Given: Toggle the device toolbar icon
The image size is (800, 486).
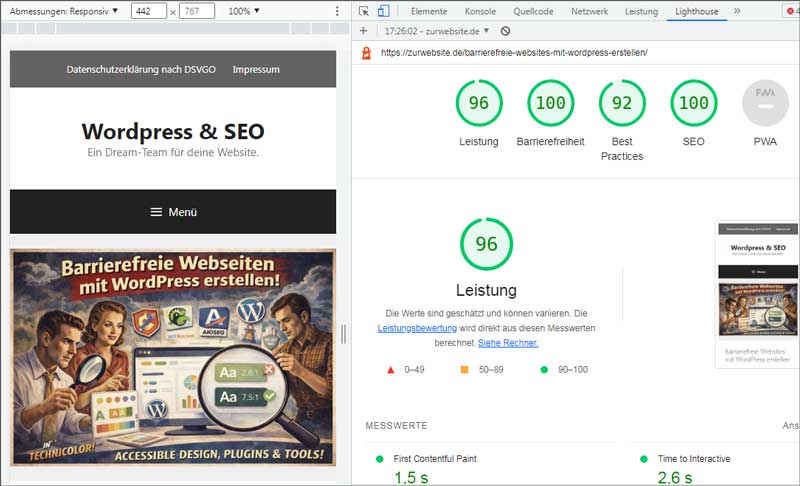Looking at the screenshot, I should click(384, 11).
